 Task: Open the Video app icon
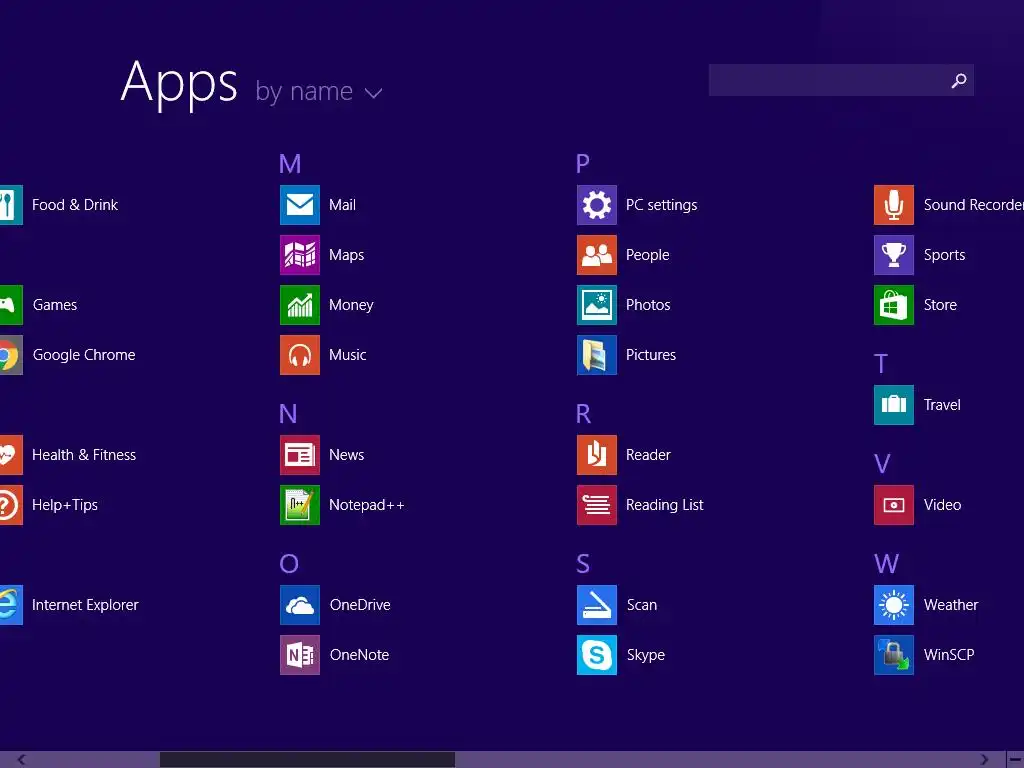tap(894, 505)
